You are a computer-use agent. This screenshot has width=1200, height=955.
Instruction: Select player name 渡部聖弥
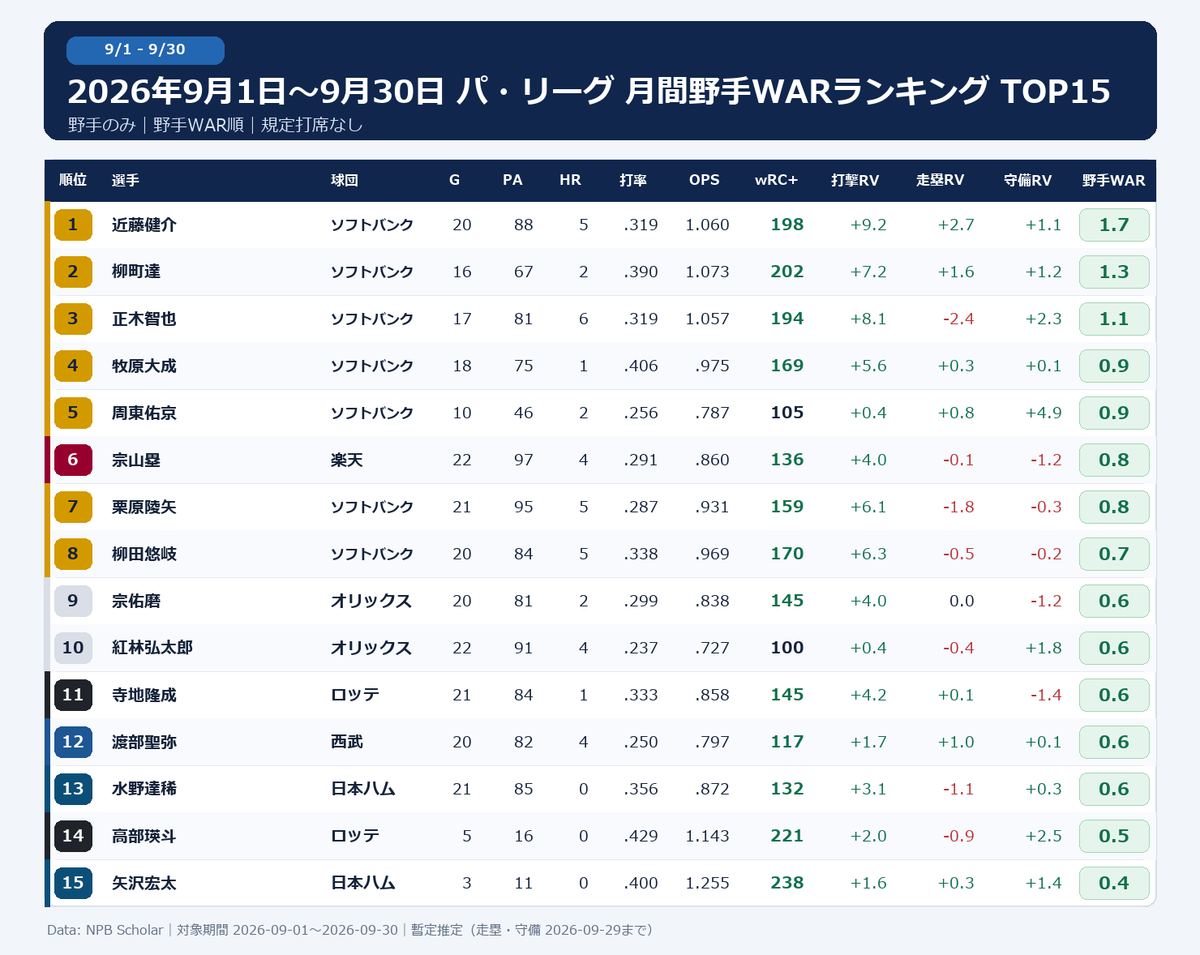[x=144, y=742]
